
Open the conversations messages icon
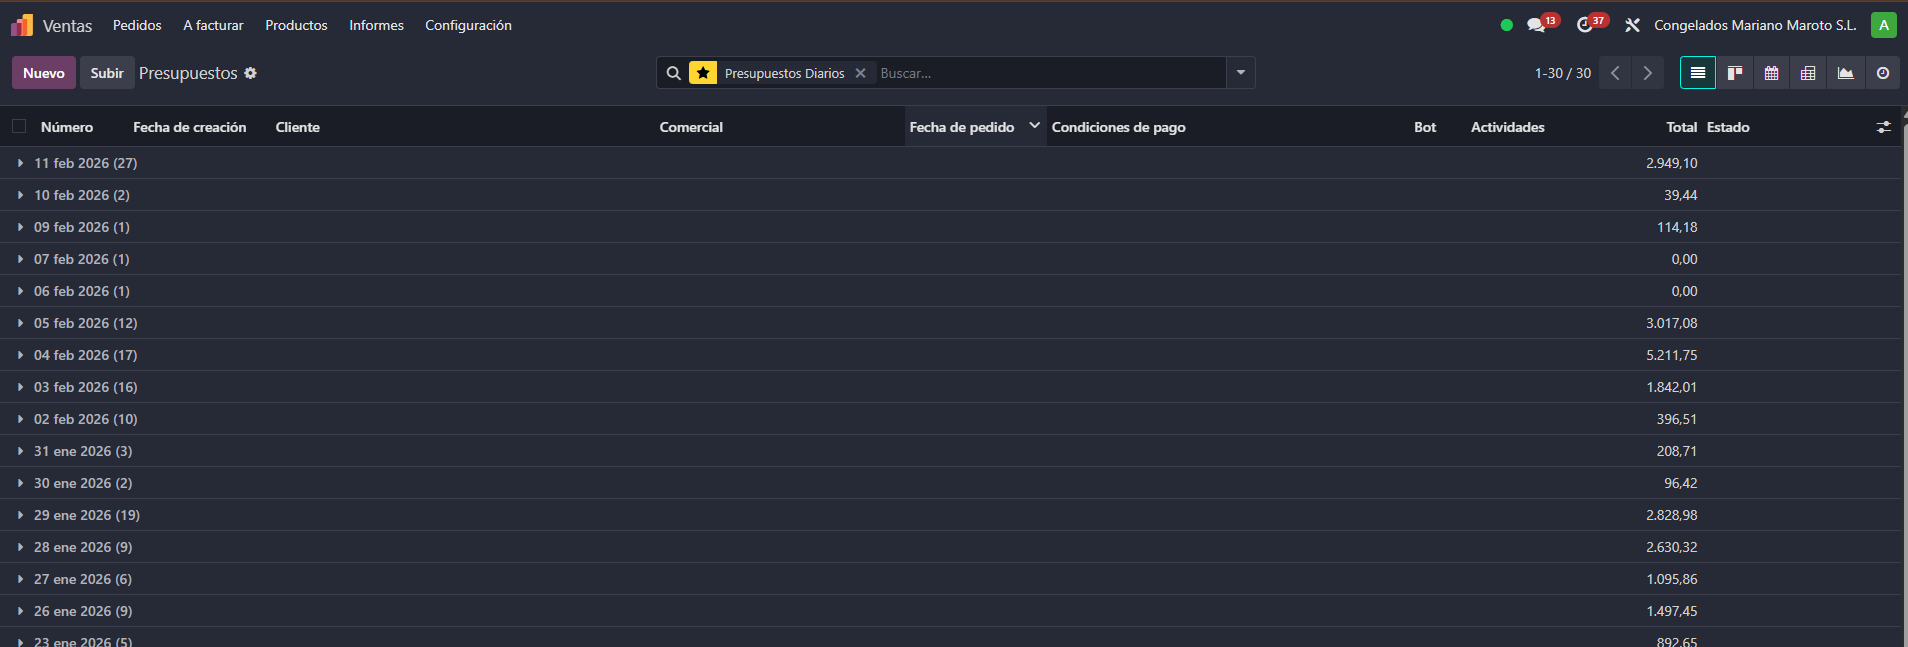[1536, 25]
